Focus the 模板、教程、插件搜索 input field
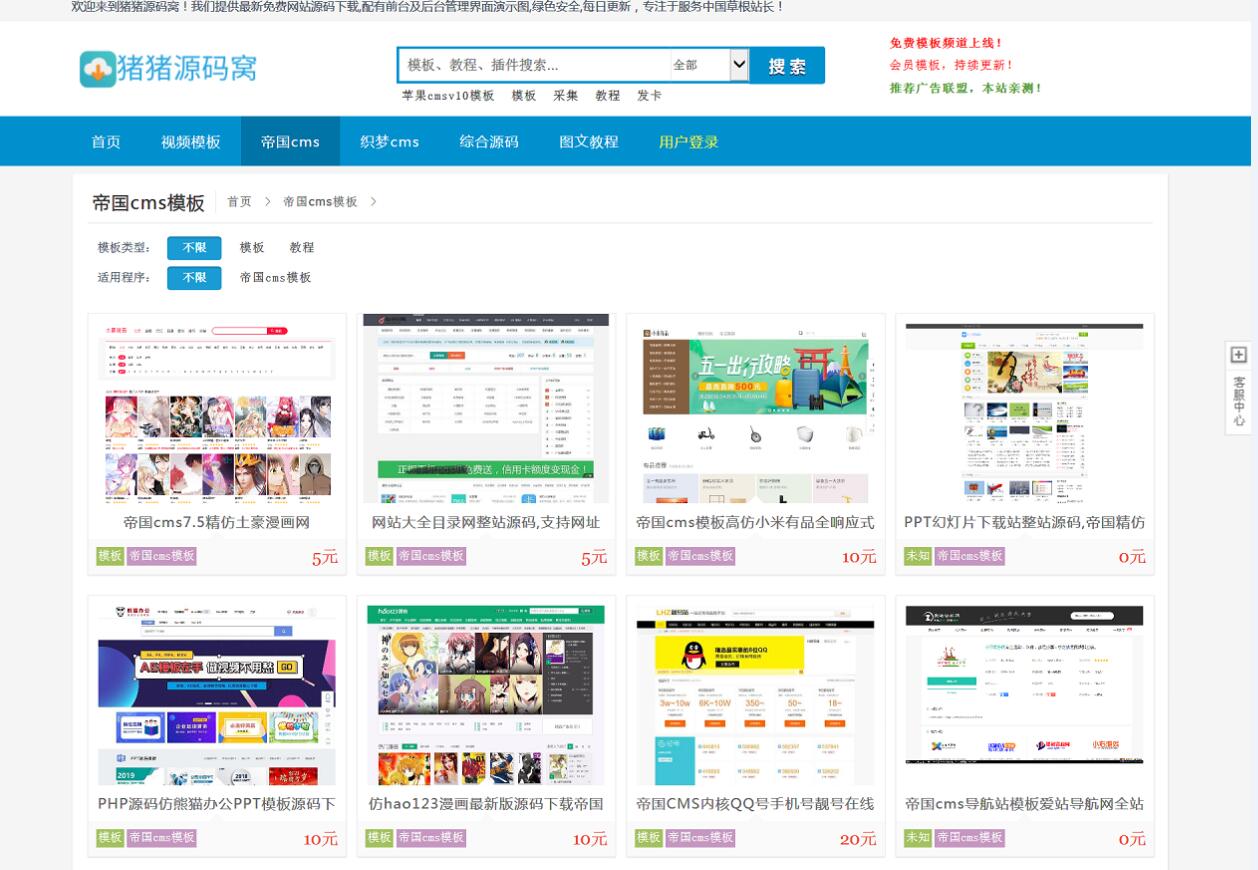This screenshot has height=870, width=1258. pos(534,65)
